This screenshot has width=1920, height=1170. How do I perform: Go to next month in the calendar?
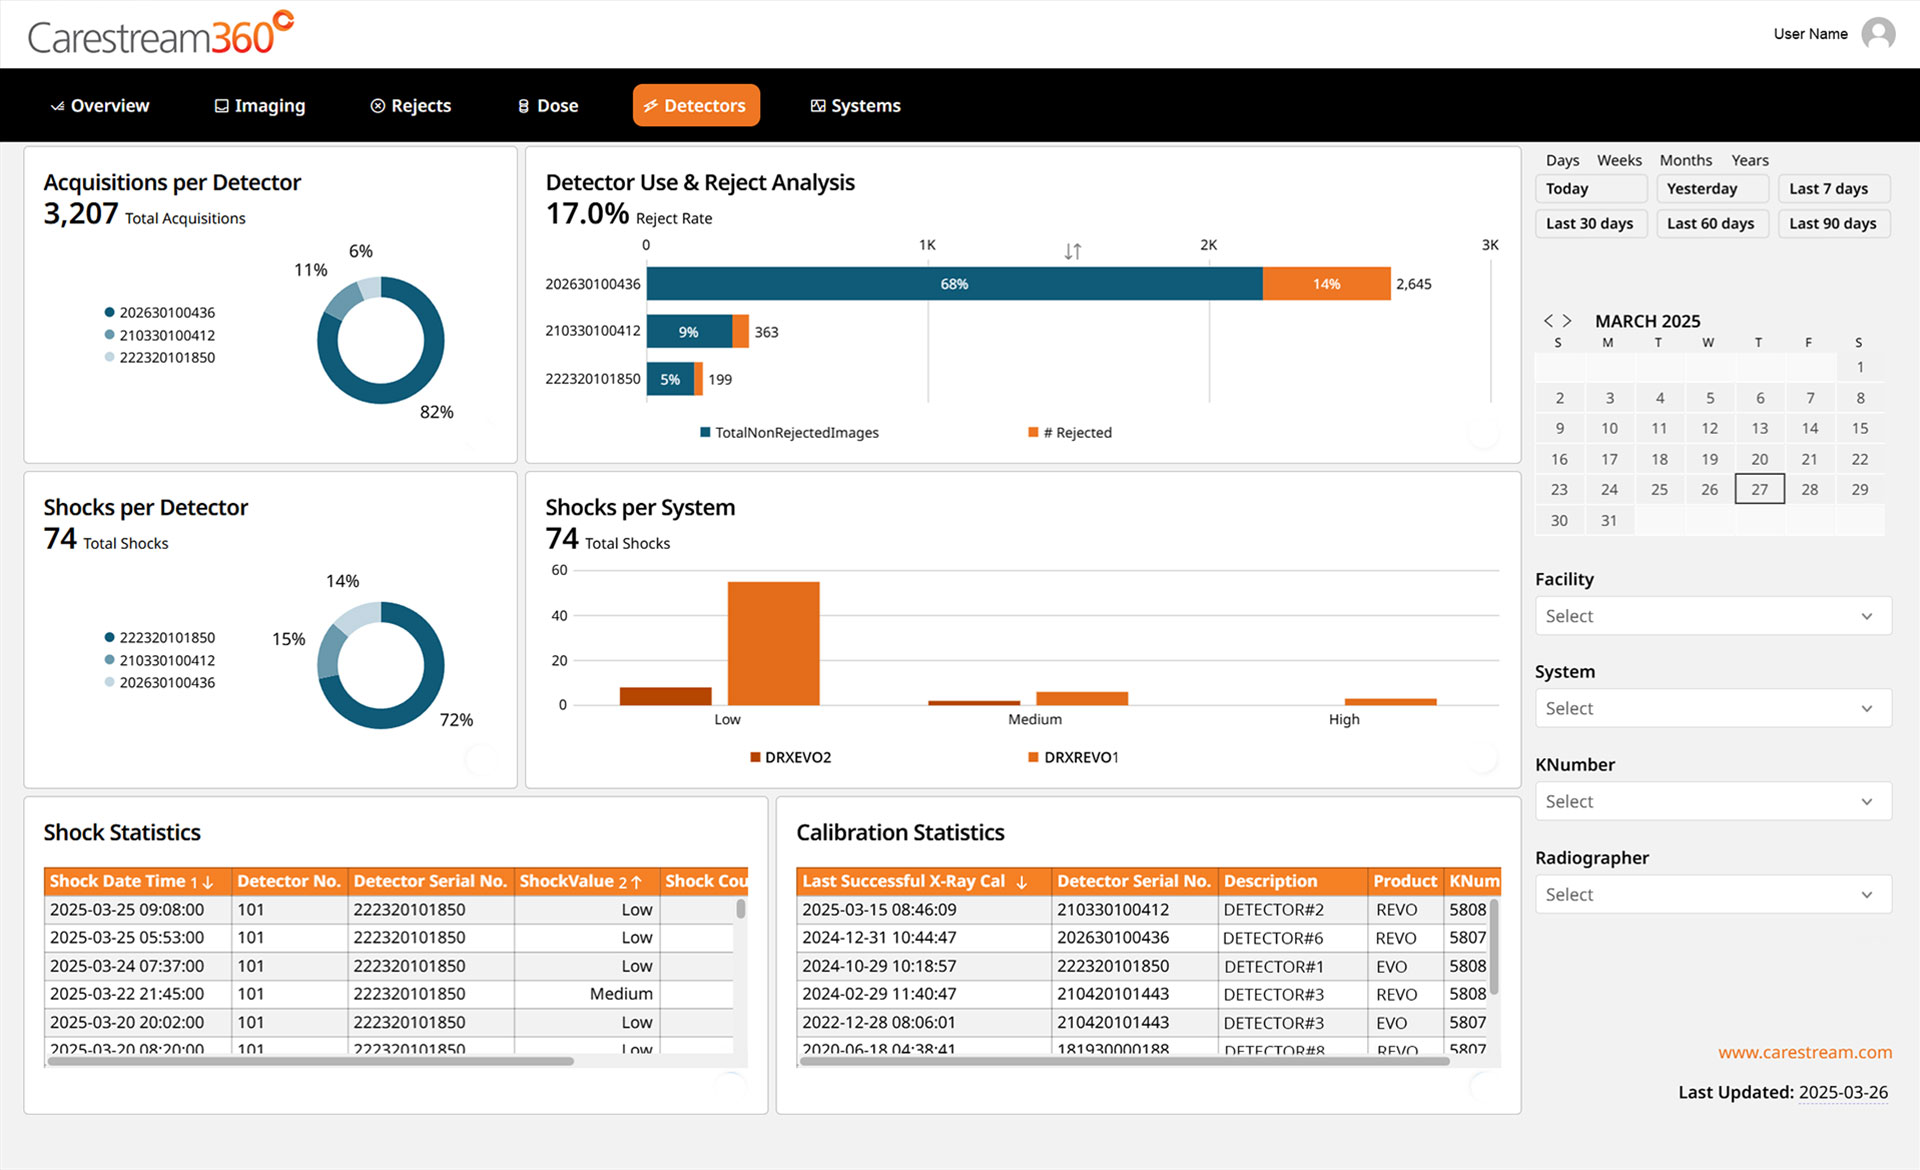click(x=1567, y=321)
